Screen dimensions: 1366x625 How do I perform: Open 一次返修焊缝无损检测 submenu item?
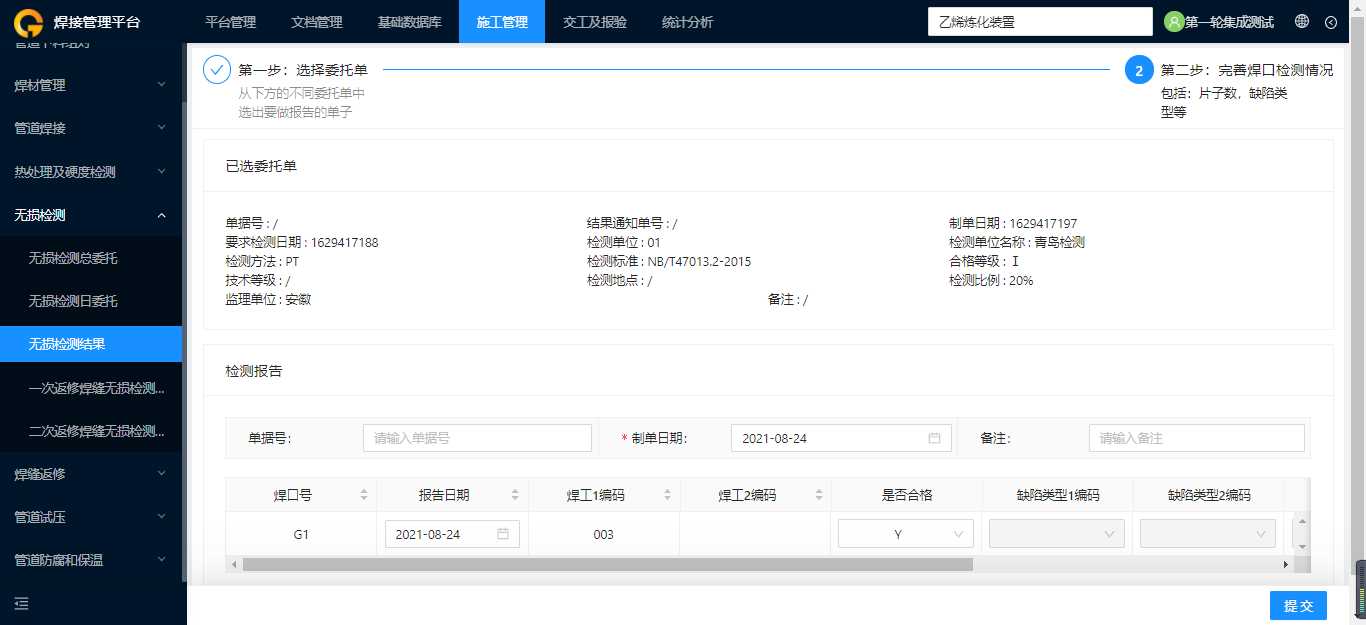coord(91,388)
